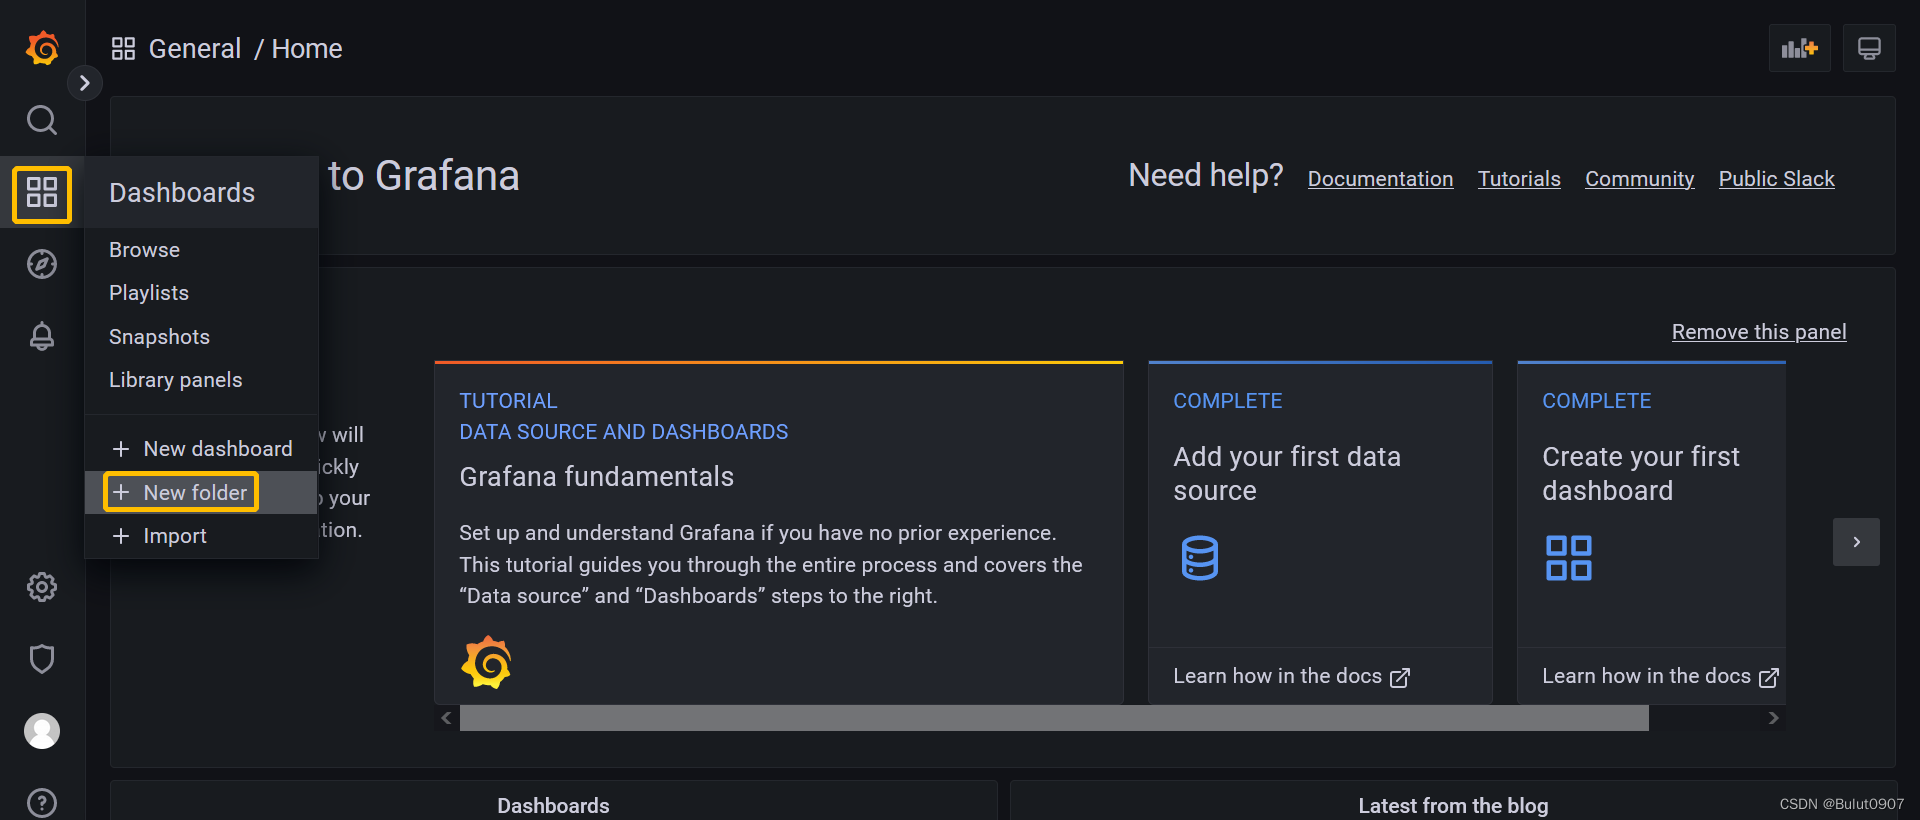
Task: Open the Public Slack link
Action: coord(1776,179)
